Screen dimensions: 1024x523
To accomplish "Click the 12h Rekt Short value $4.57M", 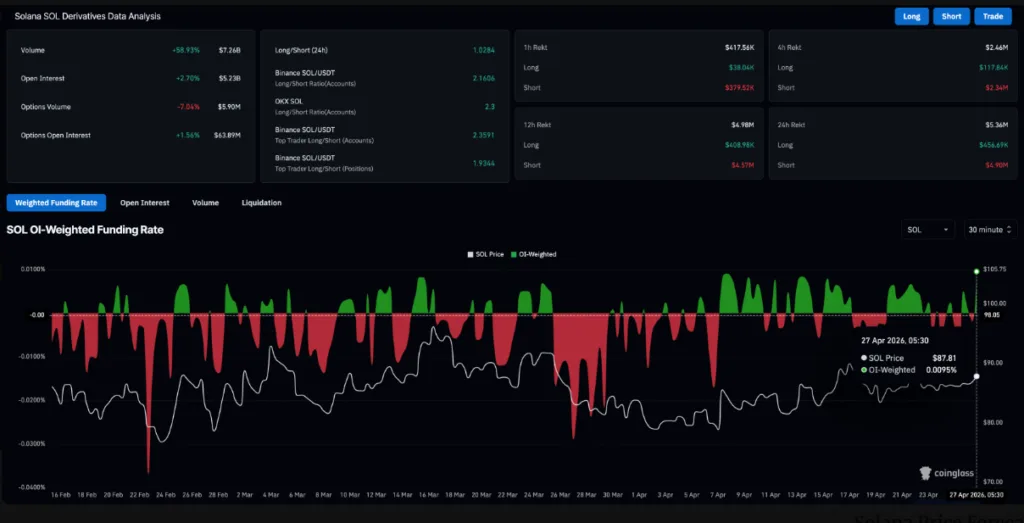I will click(x=744, y=165).
